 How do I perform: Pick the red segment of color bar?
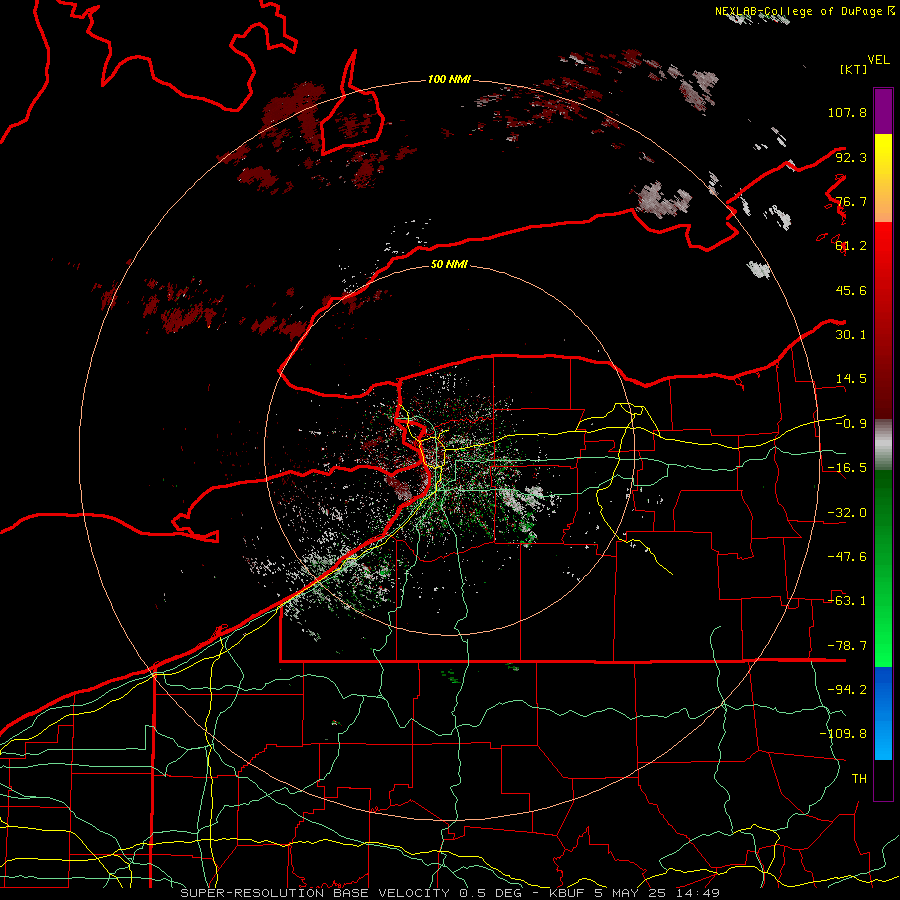[883, 320]
